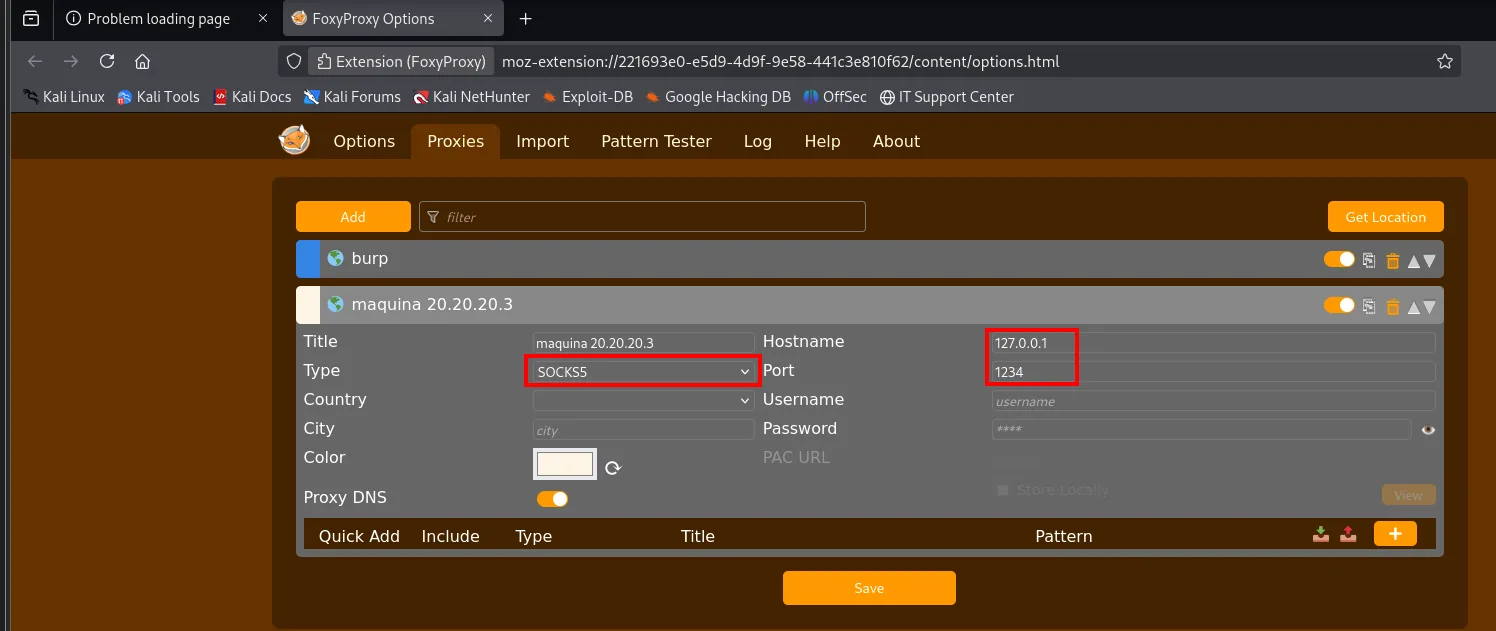This screenshot has width=1496, height=631.
Task: Go to browser home page
Action: [x=142, y=61]
